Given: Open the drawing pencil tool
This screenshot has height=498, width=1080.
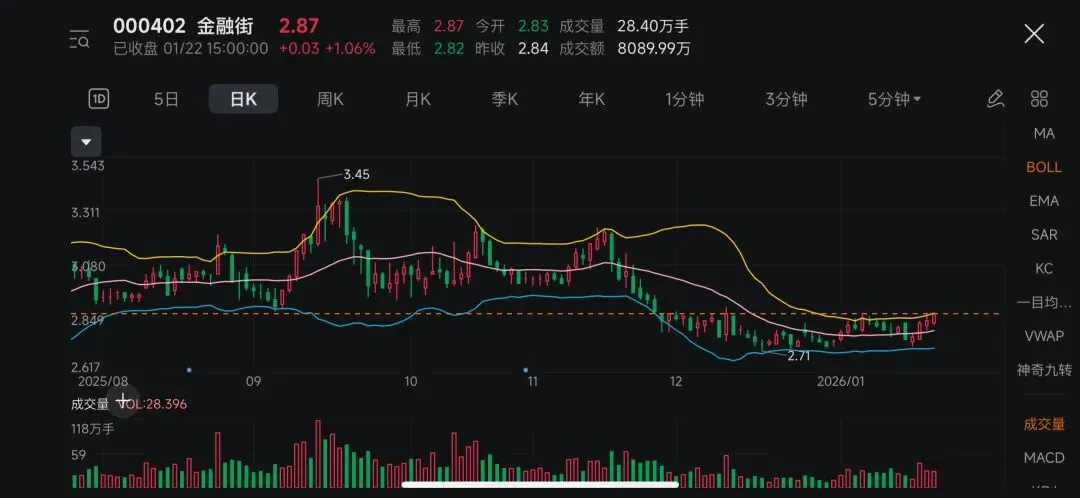Looking at the screenshot, I should 995,99.
